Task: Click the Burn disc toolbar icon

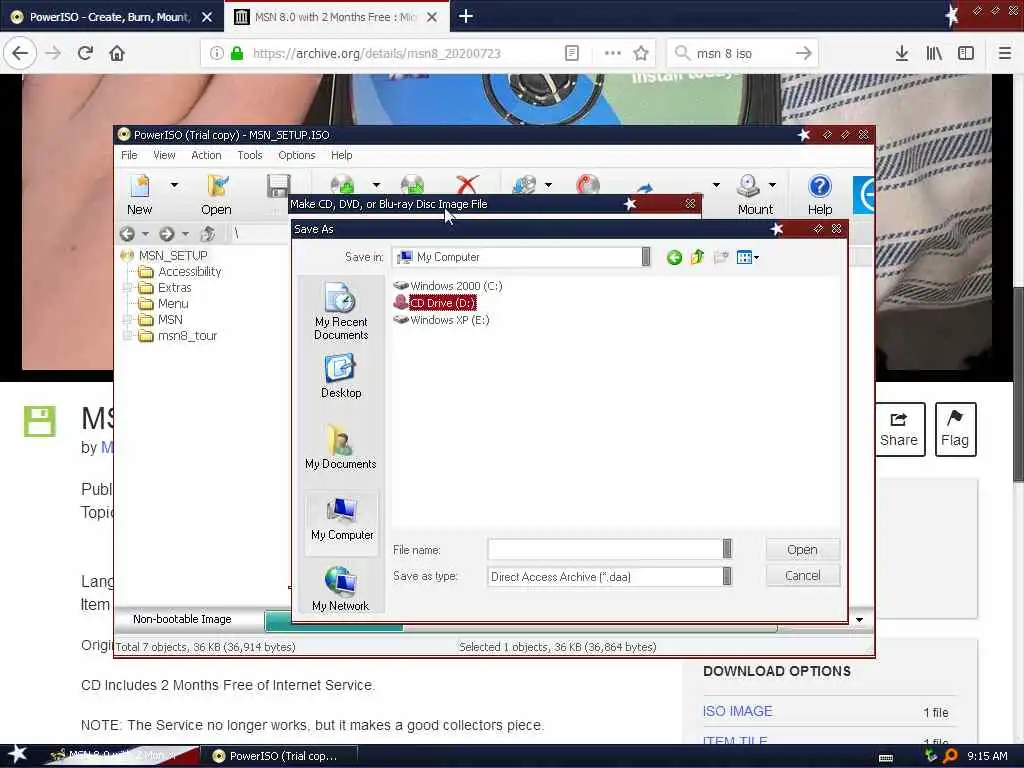Action: 588,185
